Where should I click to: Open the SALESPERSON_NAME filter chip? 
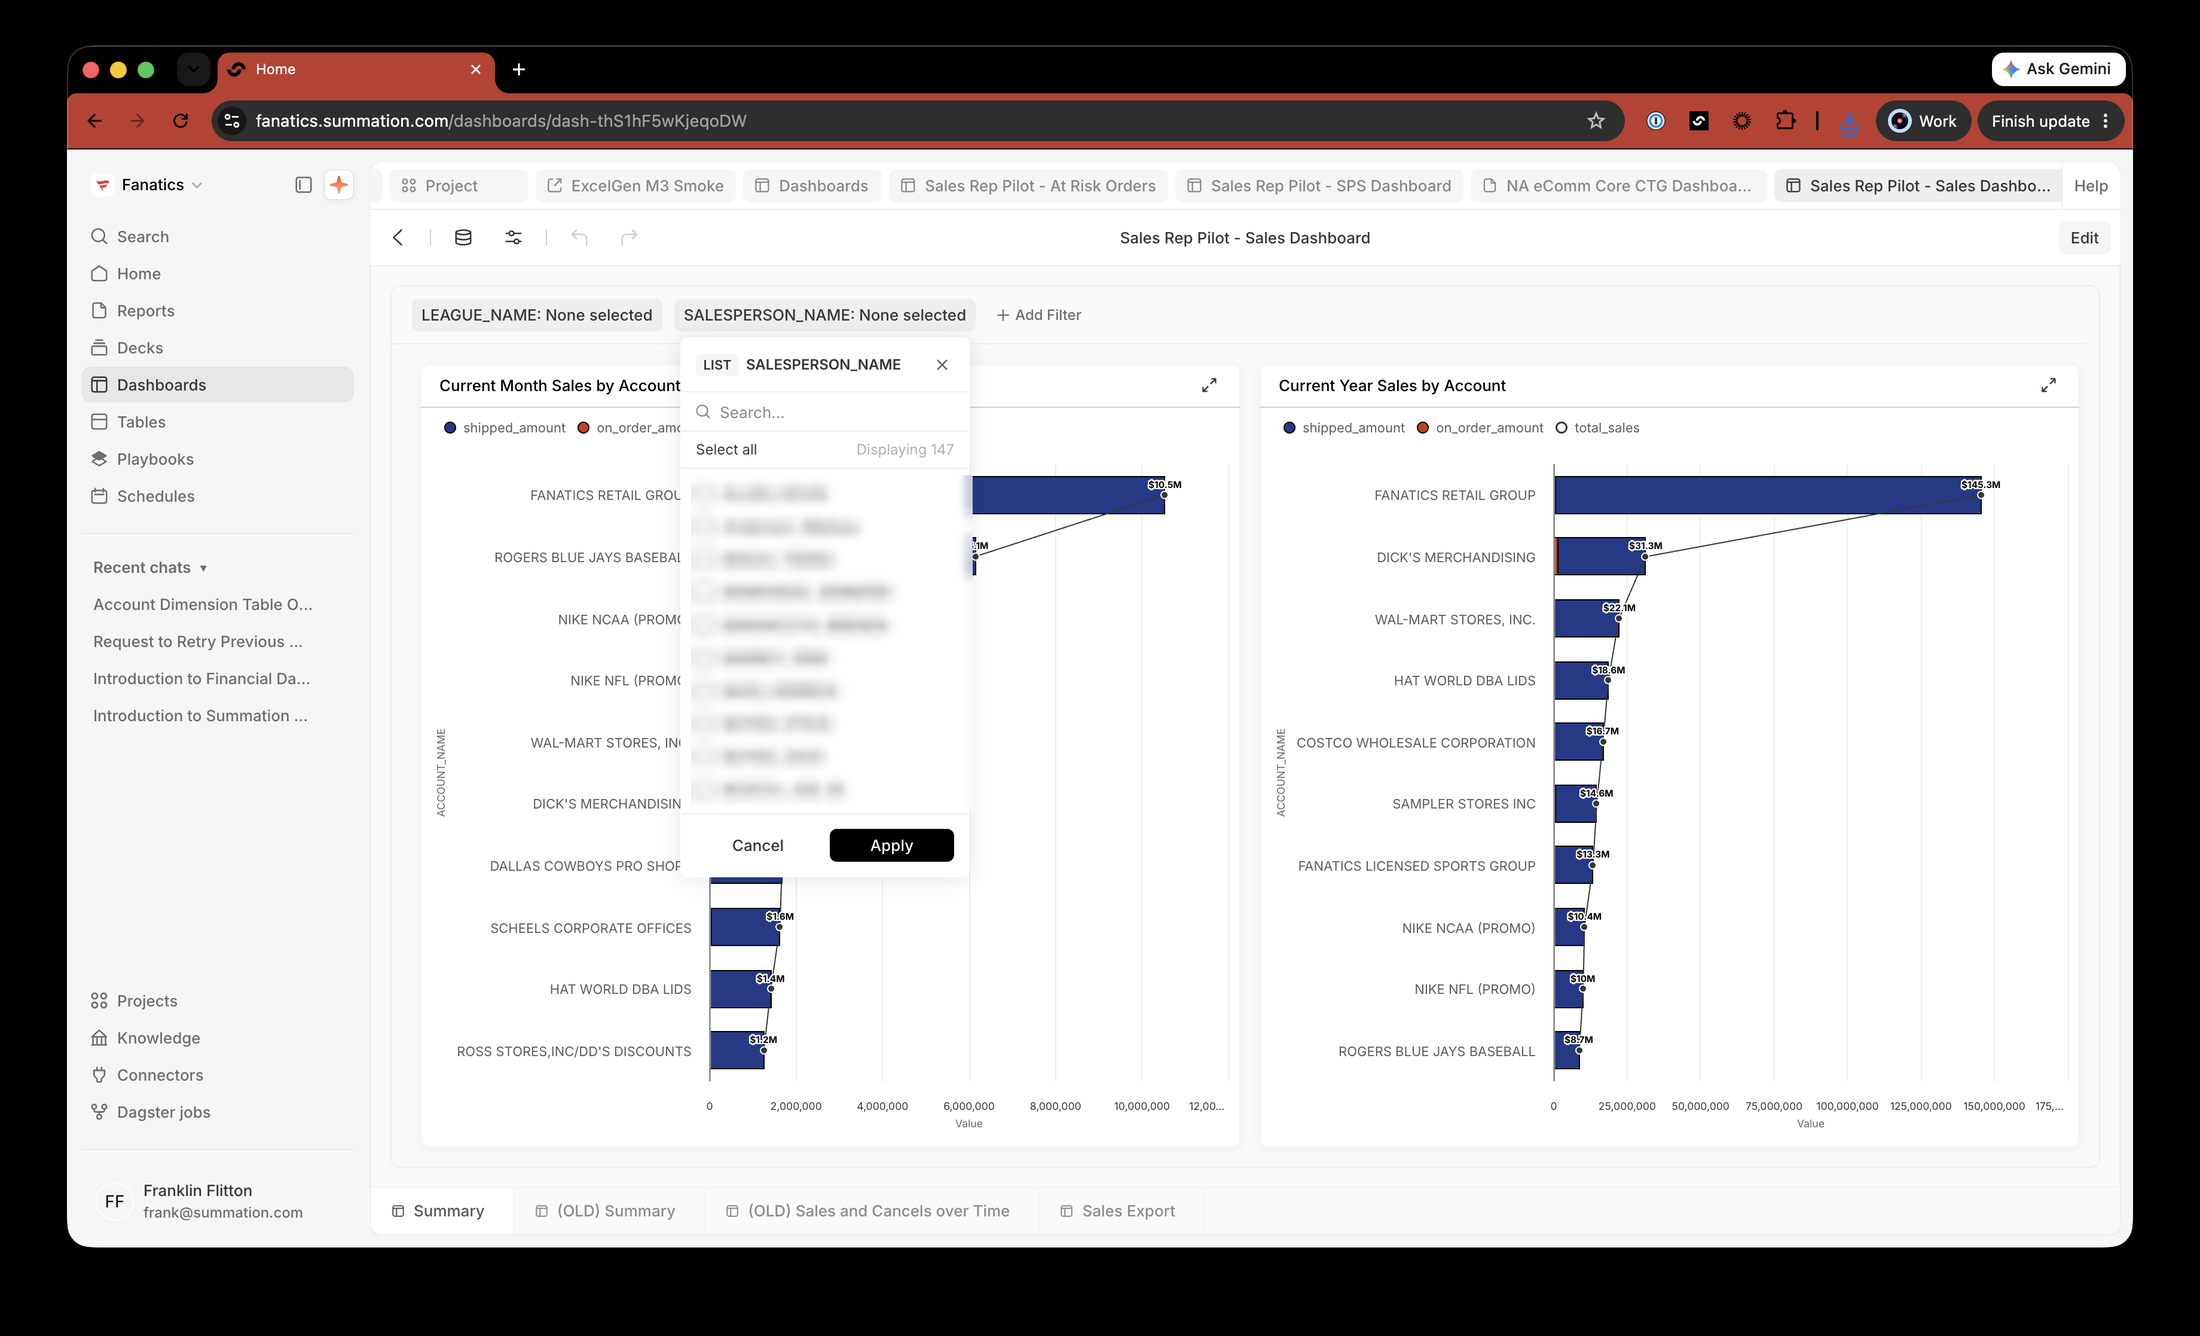pyautogui.click(x=825, y=315)
